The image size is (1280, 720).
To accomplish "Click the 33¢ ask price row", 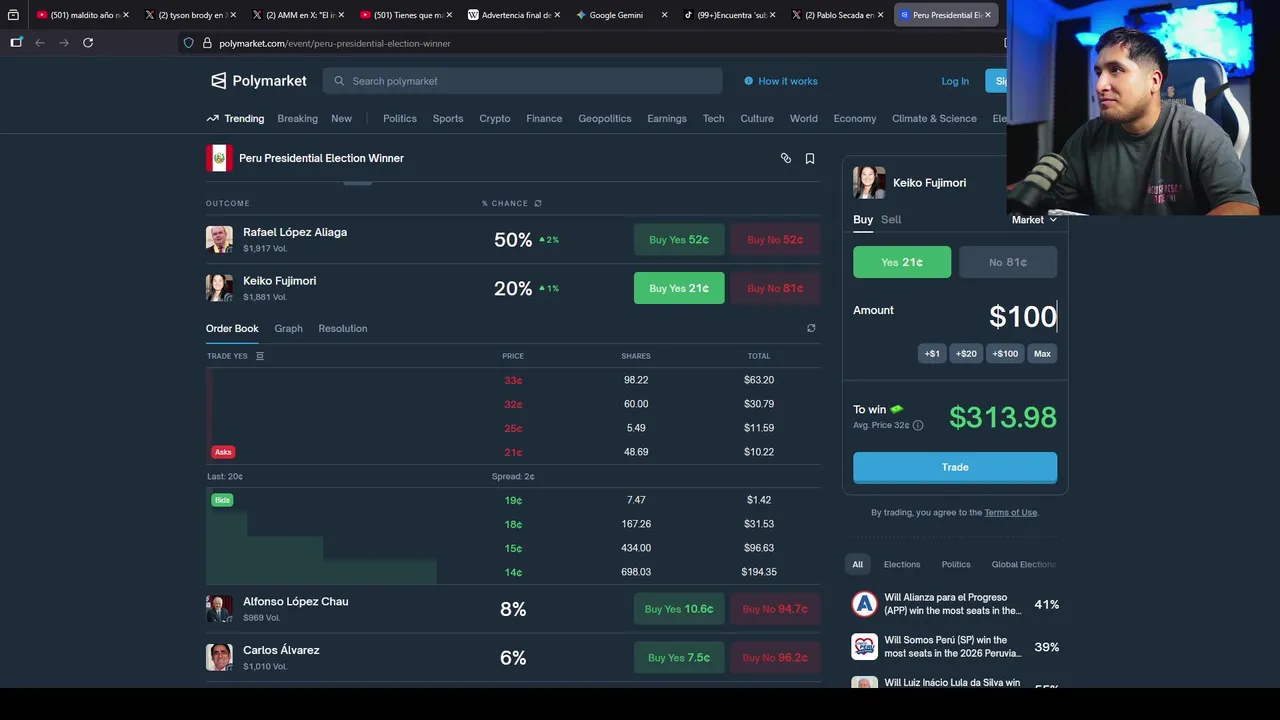I will [513, 380].
